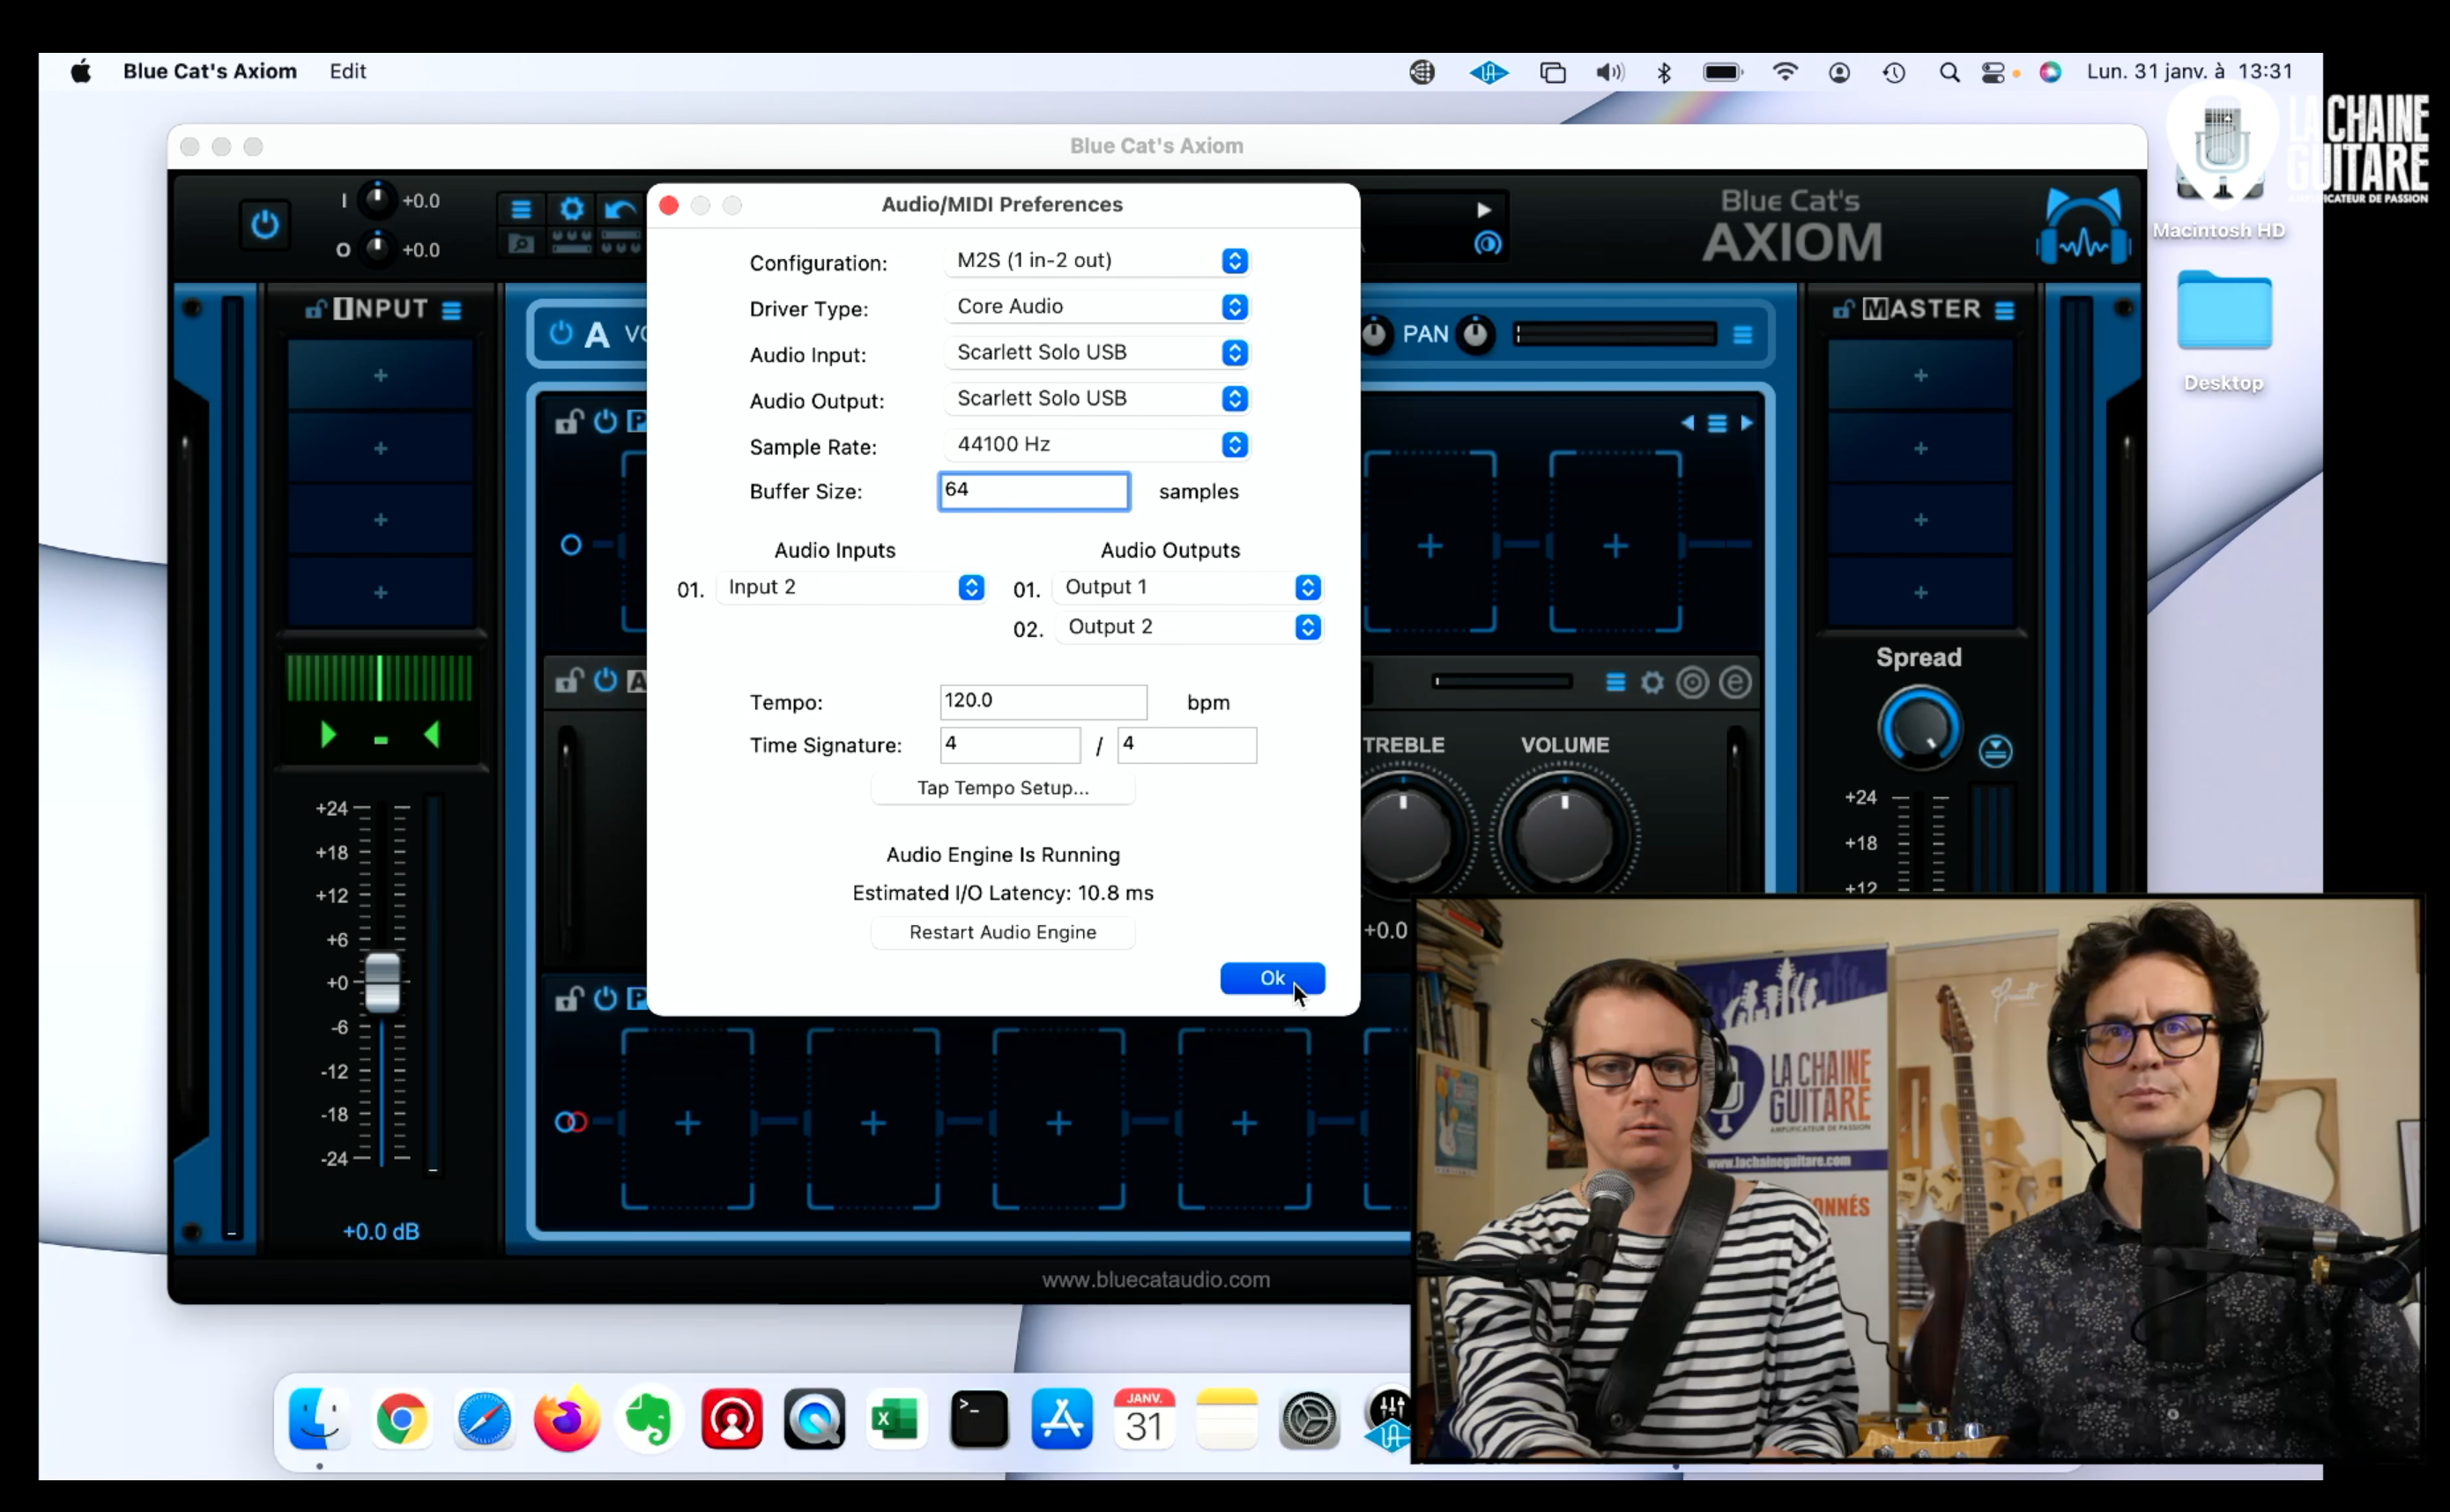Open Spotlight search in the menu bar

1949,72
